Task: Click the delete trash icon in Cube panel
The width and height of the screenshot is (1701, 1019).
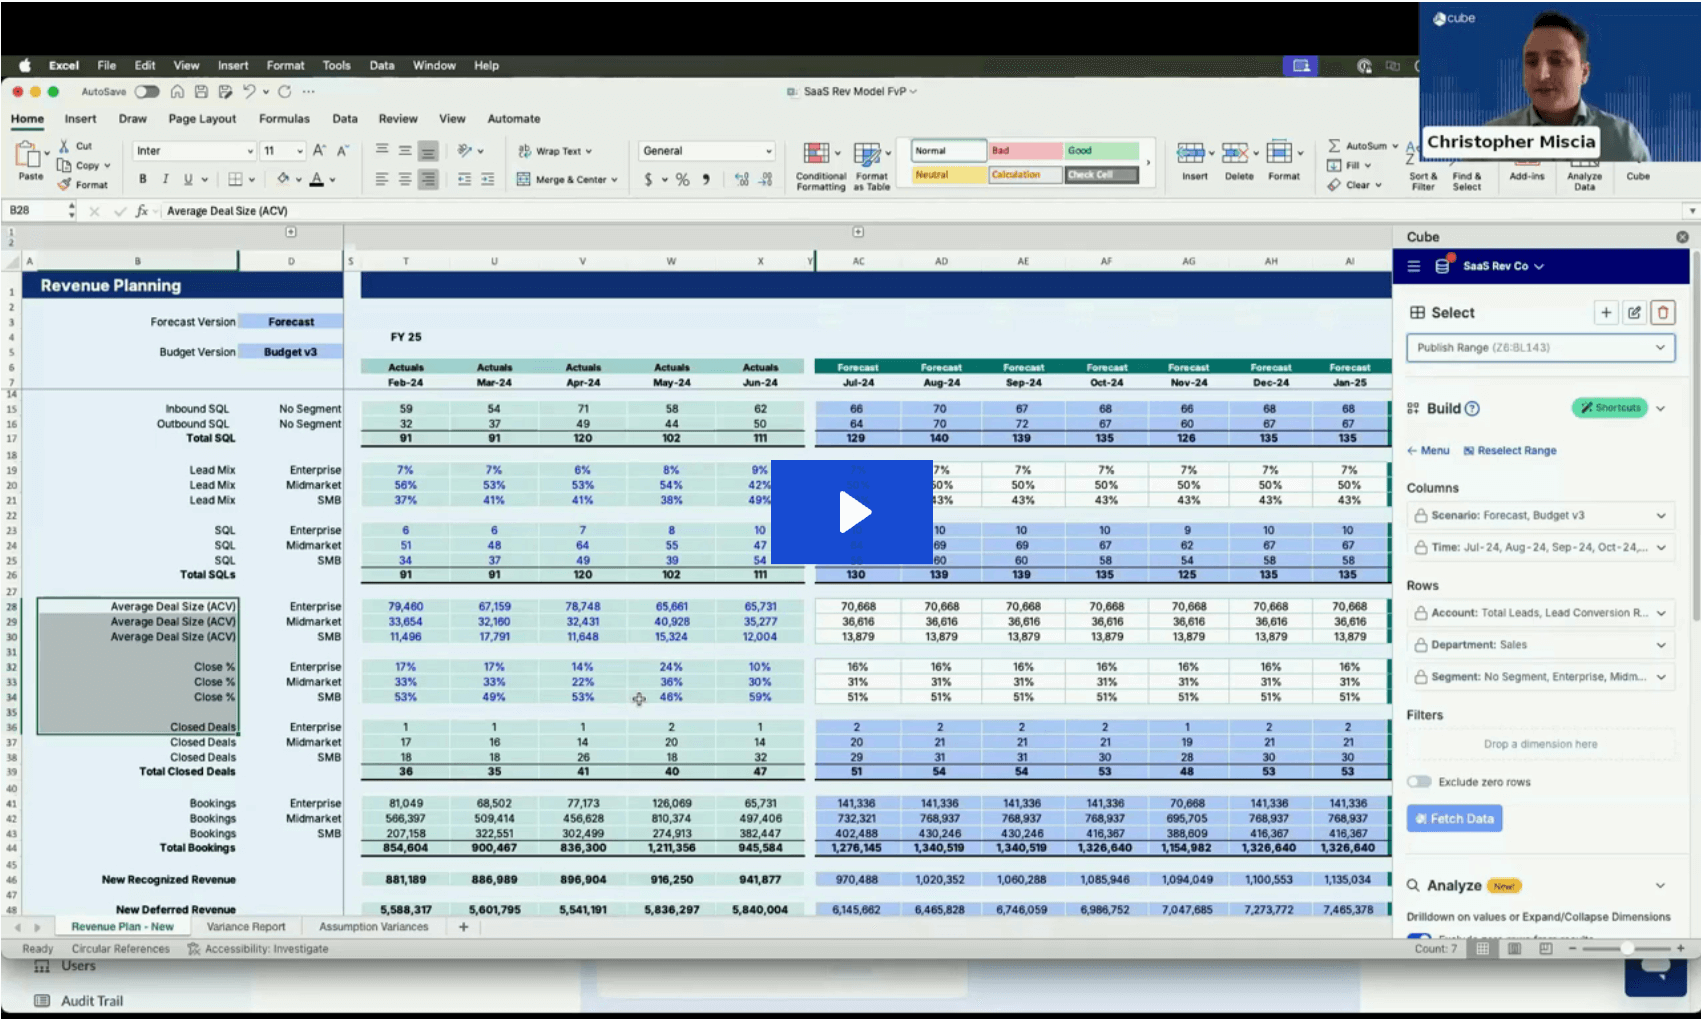Action: click(x=1663, y=313)
